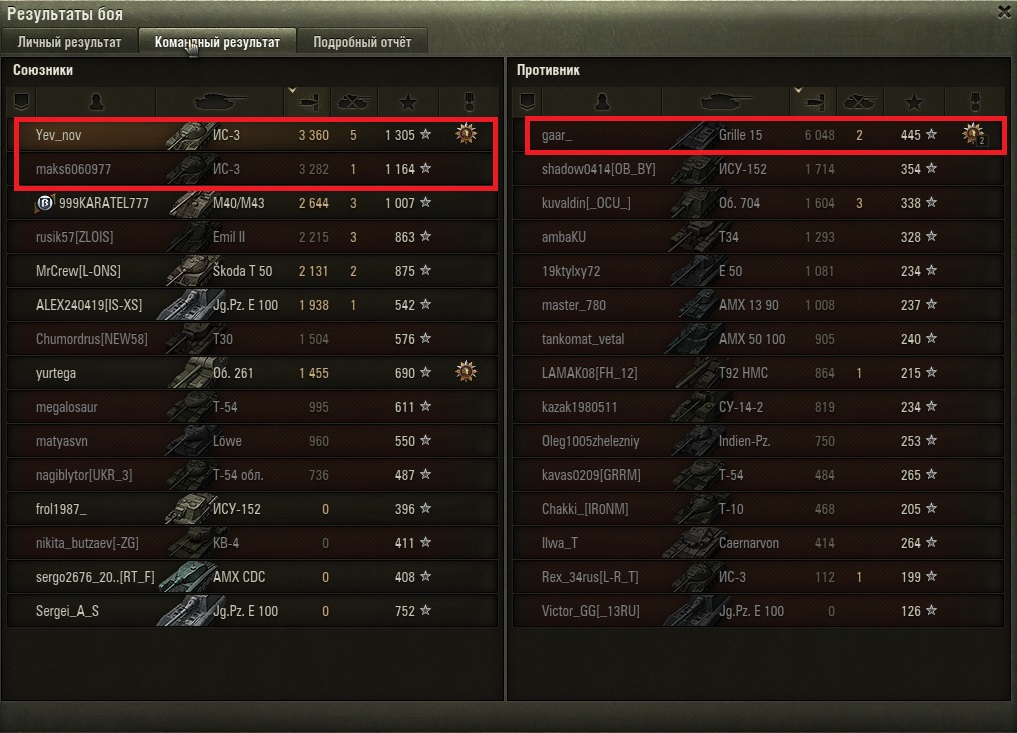Click the platoon badge beside 999KARATEL777
This screenshot has height=733, width=1017.
44,203
